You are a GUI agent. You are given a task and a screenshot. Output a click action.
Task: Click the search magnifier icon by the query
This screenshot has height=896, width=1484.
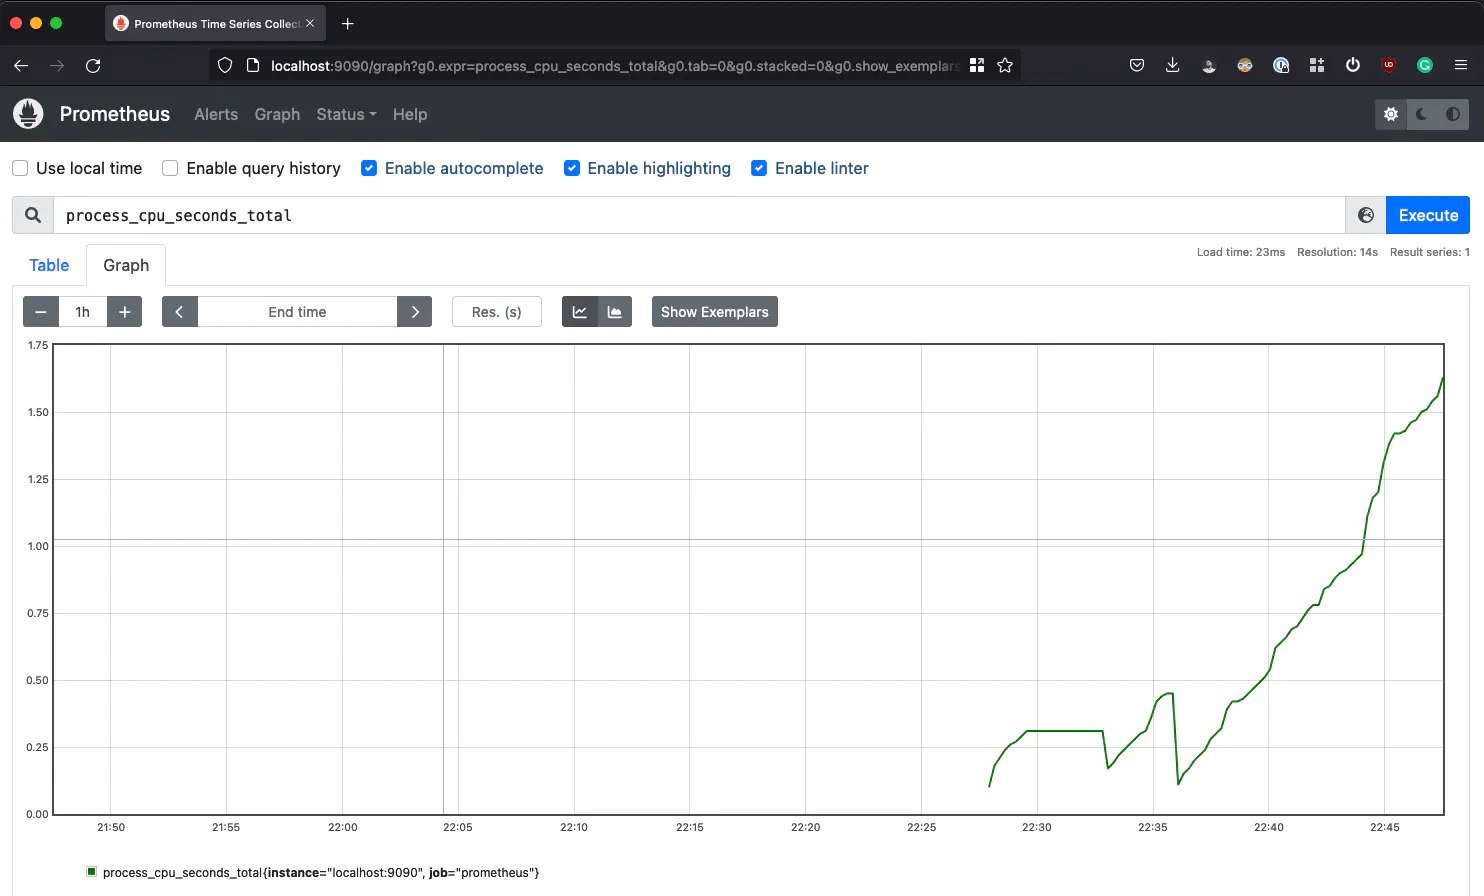pyautogui.click(x=33, y=215)
